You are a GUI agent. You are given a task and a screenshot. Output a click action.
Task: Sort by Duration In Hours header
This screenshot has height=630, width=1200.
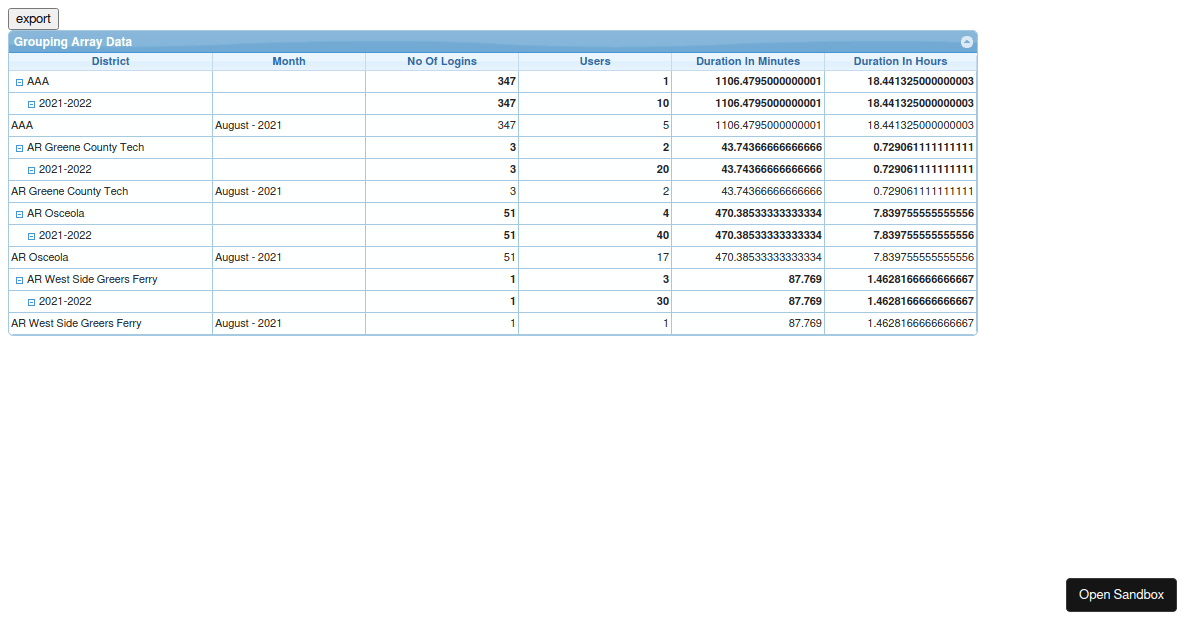[x=900, y=61]
